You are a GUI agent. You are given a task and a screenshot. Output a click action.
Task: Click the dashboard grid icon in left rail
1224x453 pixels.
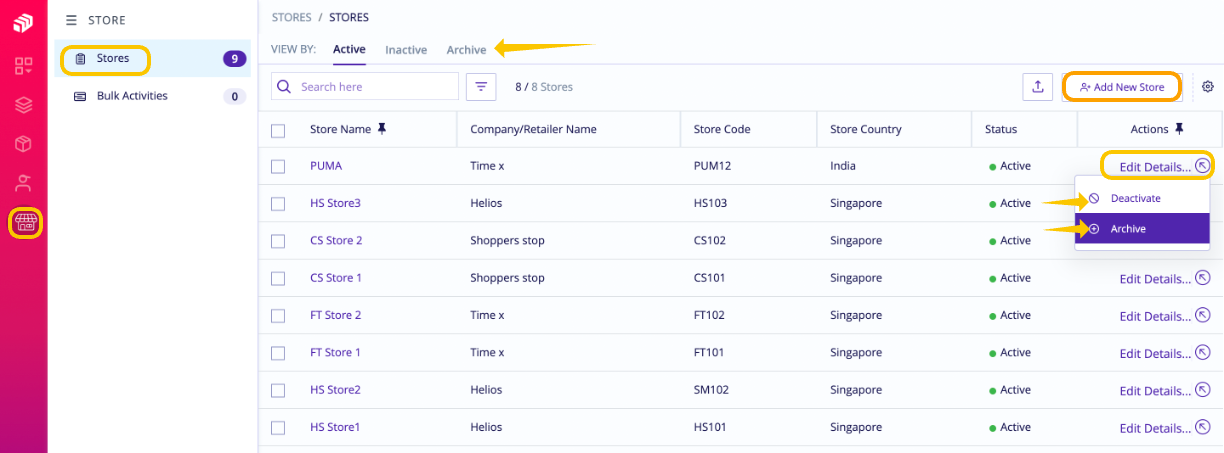click(23, 66)
